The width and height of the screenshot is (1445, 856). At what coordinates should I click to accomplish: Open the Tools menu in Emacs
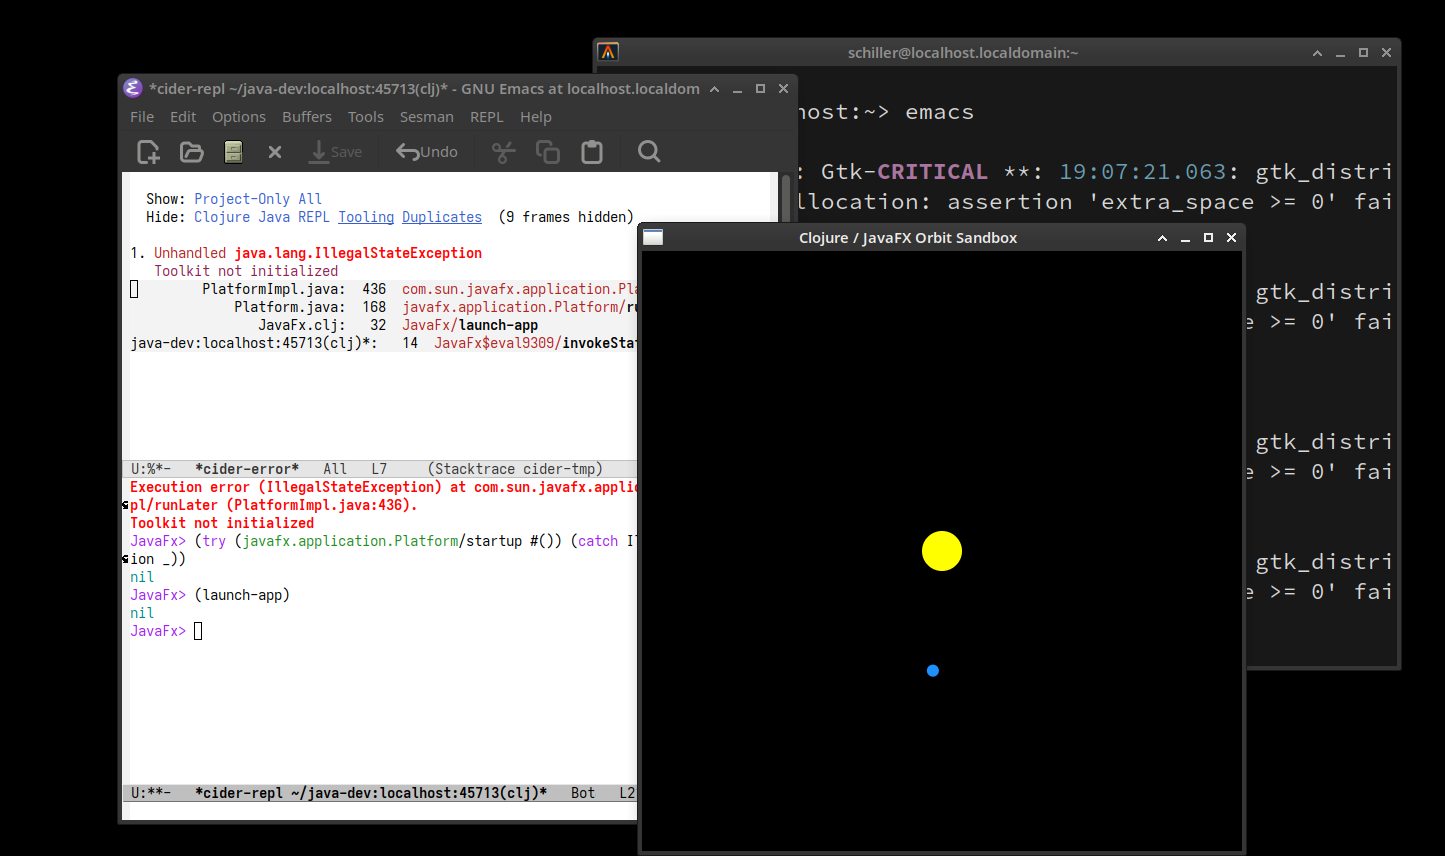coord(366,117)
